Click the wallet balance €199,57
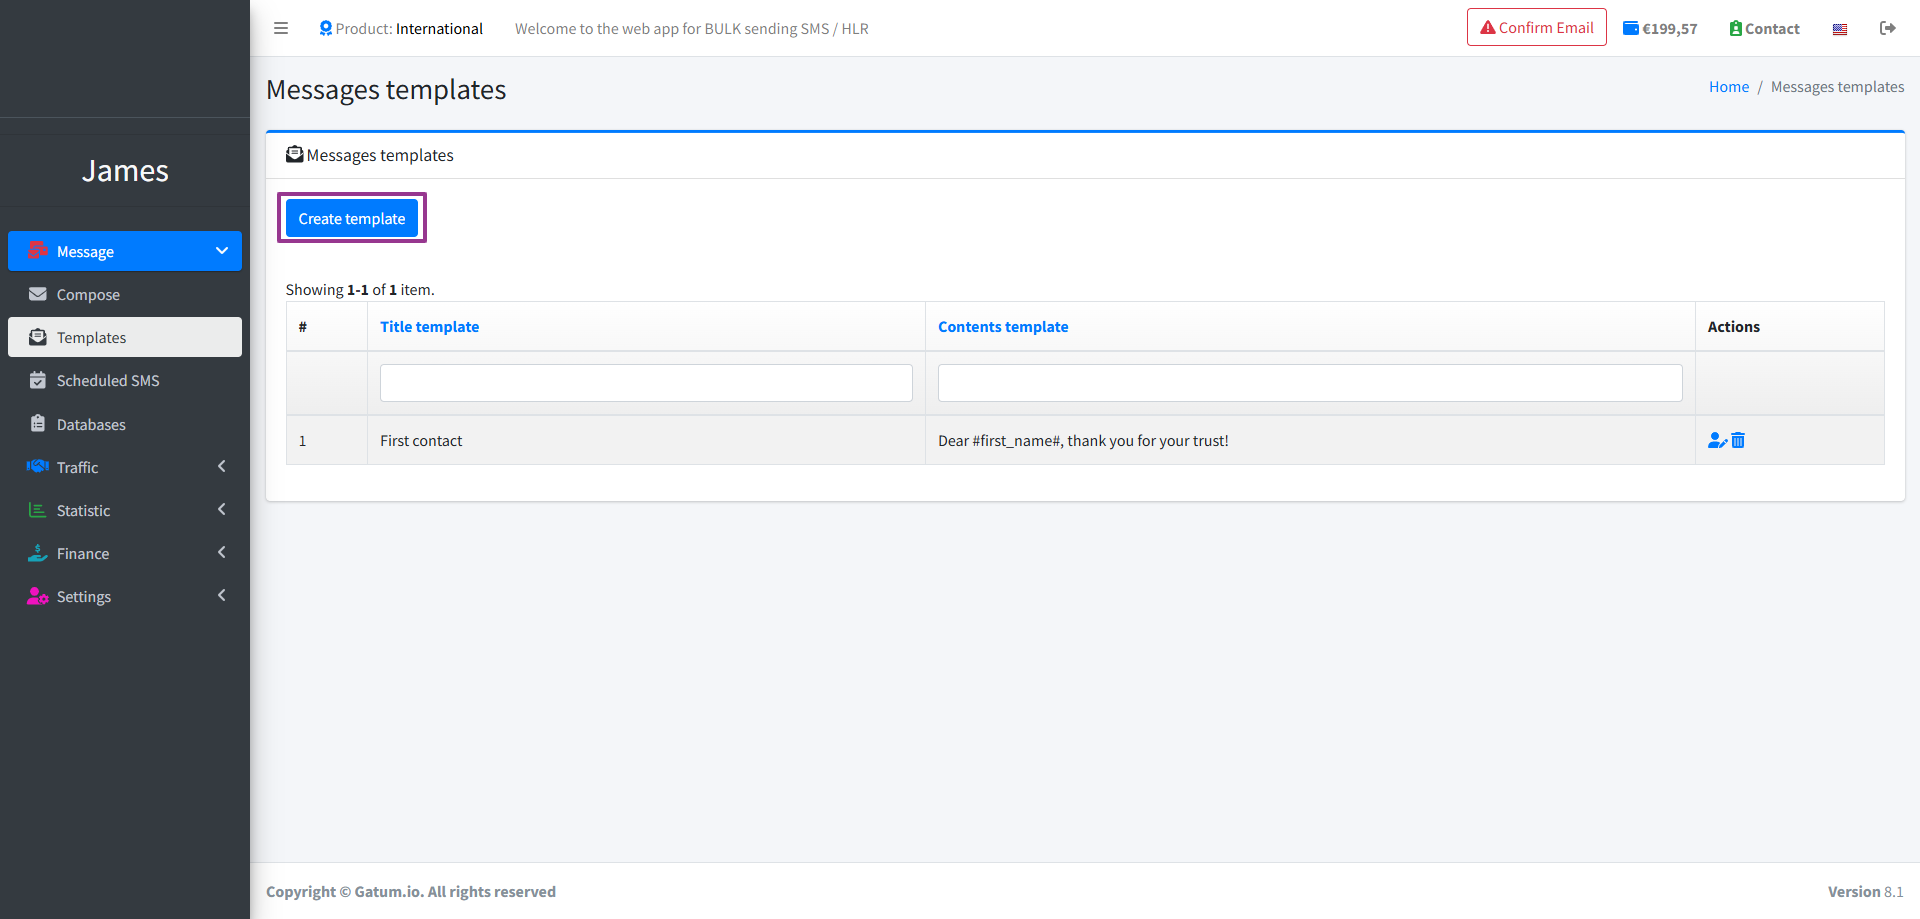This screenshot has height=919, width=1920. coord(1660,28)
